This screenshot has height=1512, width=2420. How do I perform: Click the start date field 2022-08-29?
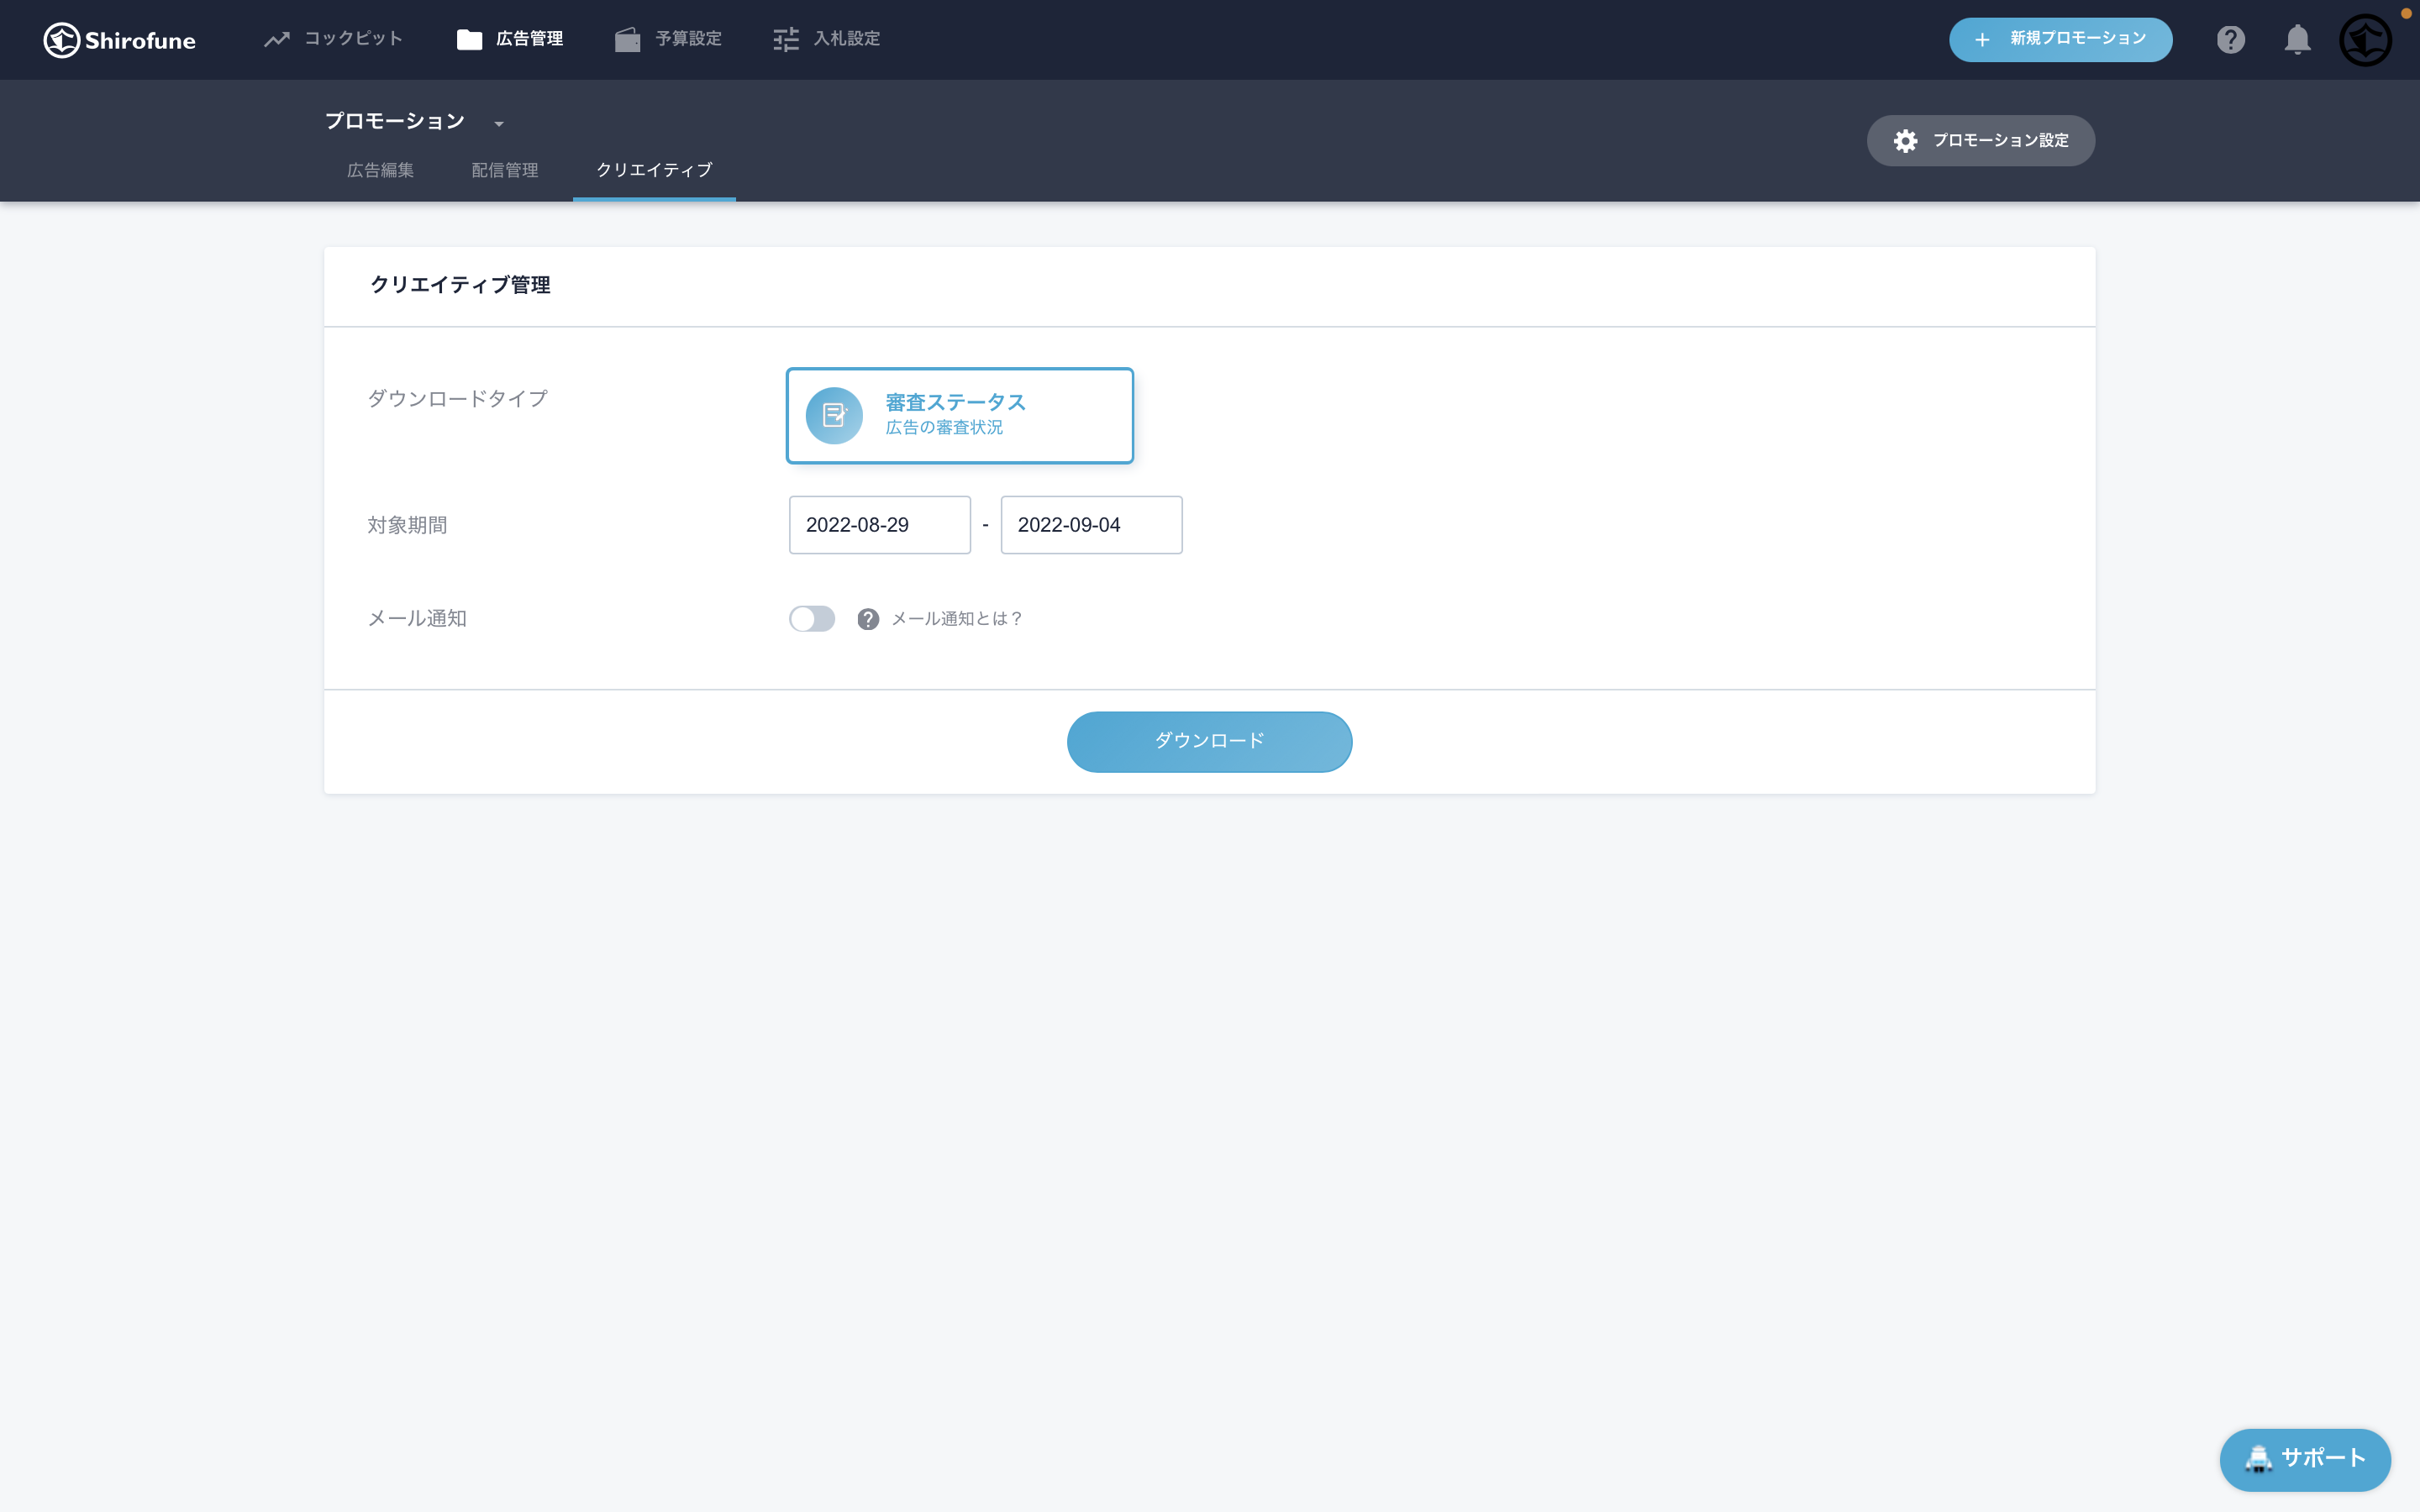pos(879,525)
